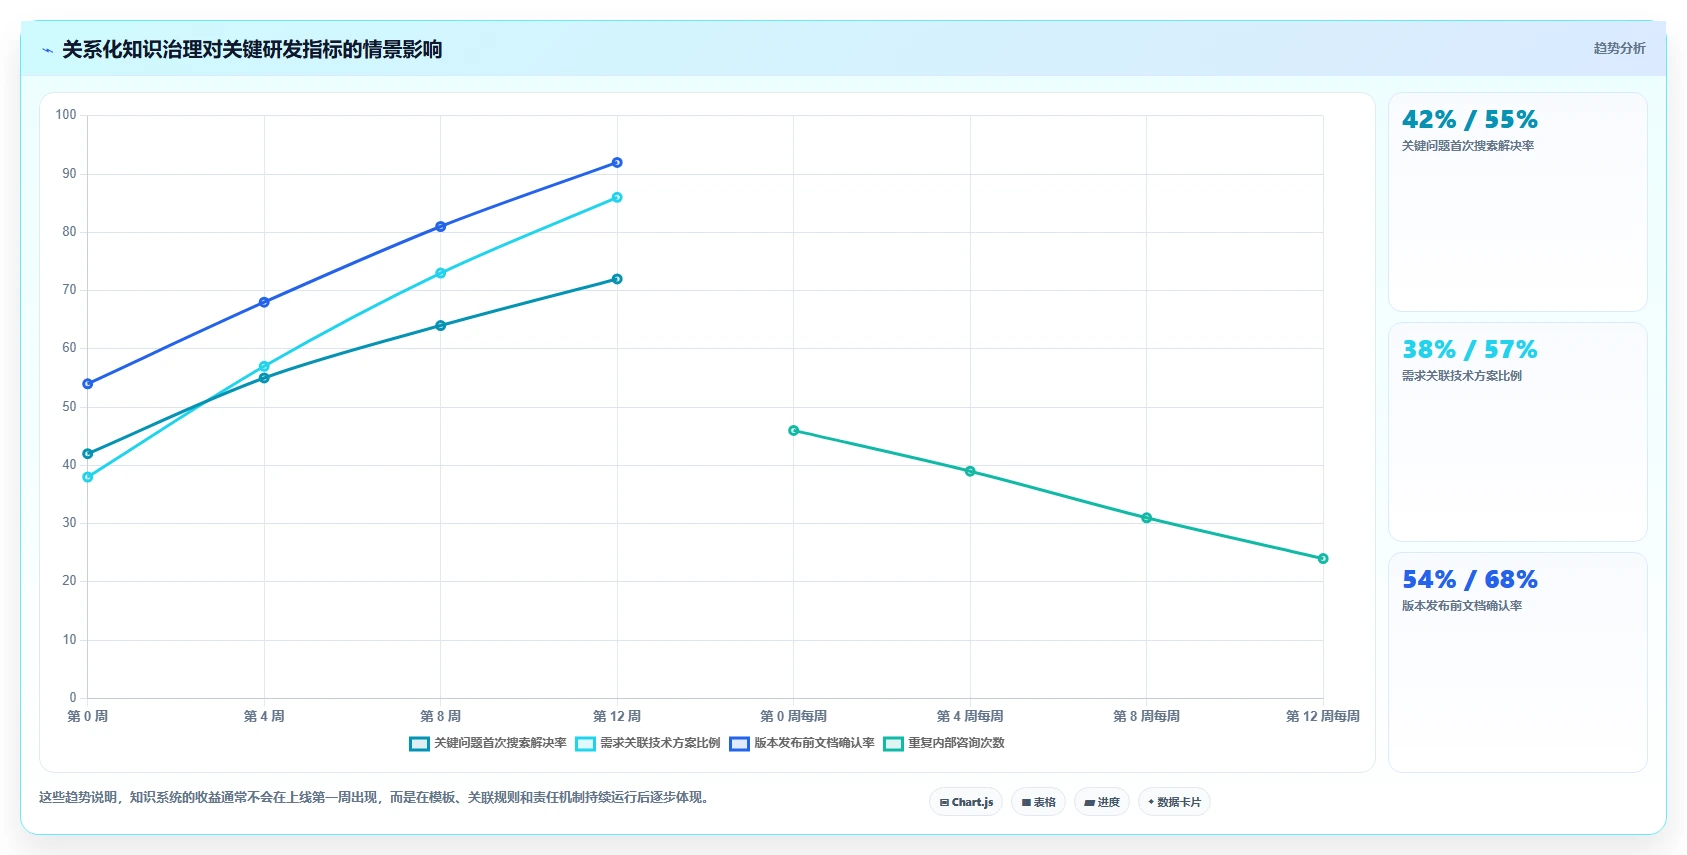This screenshot has width=1687, height=855.
Task: Click the 第 8 周 x-axis label
Action: [441, 716]
